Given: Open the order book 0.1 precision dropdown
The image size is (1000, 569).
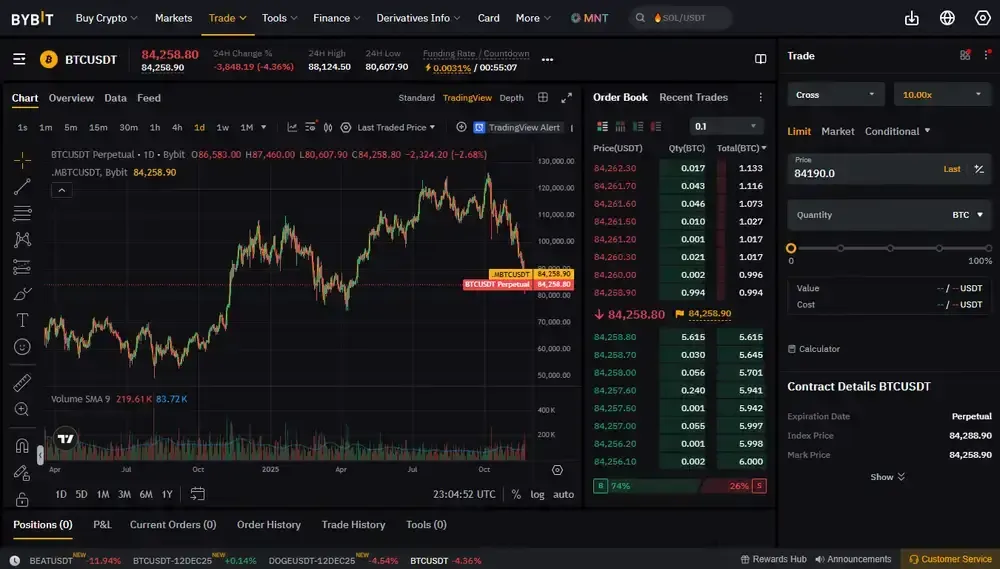Looking at the screenshot, I should (x=726, y=126).
